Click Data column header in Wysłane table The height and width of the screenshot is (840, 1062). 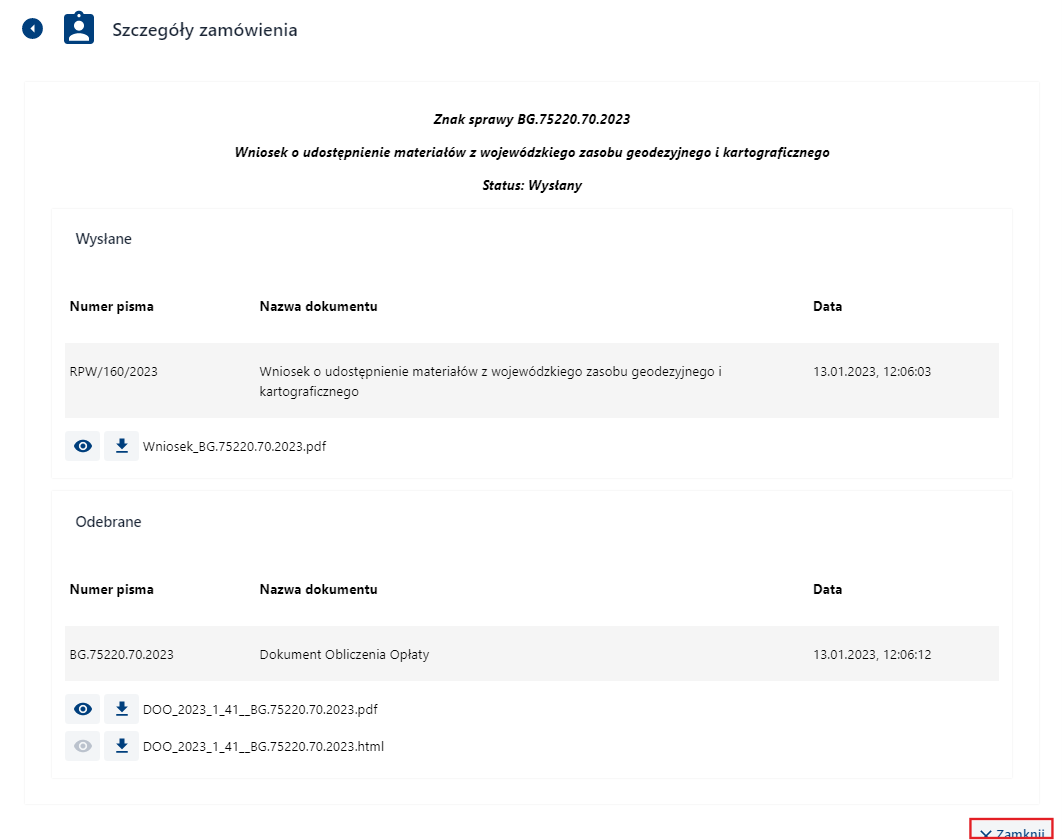click(x=827, y=306)
